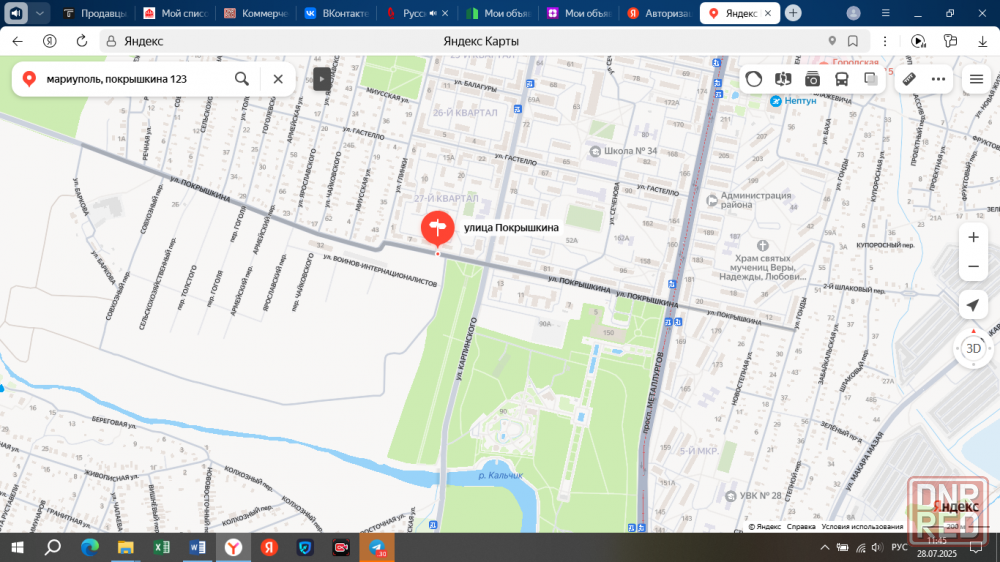Select the ruler distance measurement tool
Viewport: 1000px width, 562px height.
[909, 79]
